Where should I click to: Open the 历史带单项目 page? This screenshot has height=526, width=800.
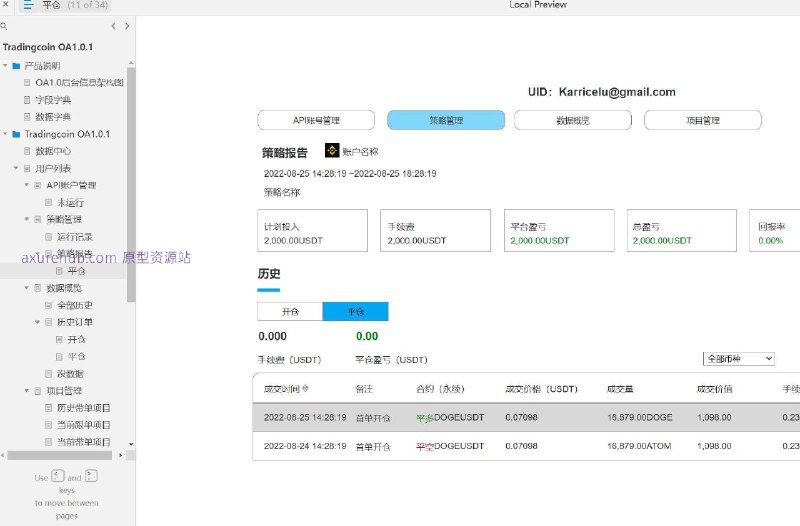83,408
